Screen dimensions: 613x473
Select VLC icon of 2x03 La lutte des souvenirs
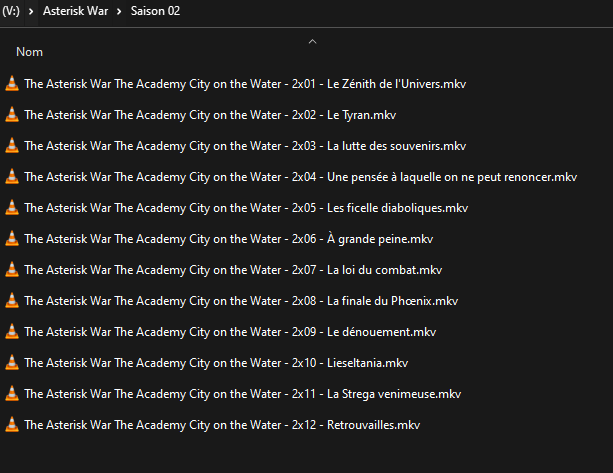12,145
